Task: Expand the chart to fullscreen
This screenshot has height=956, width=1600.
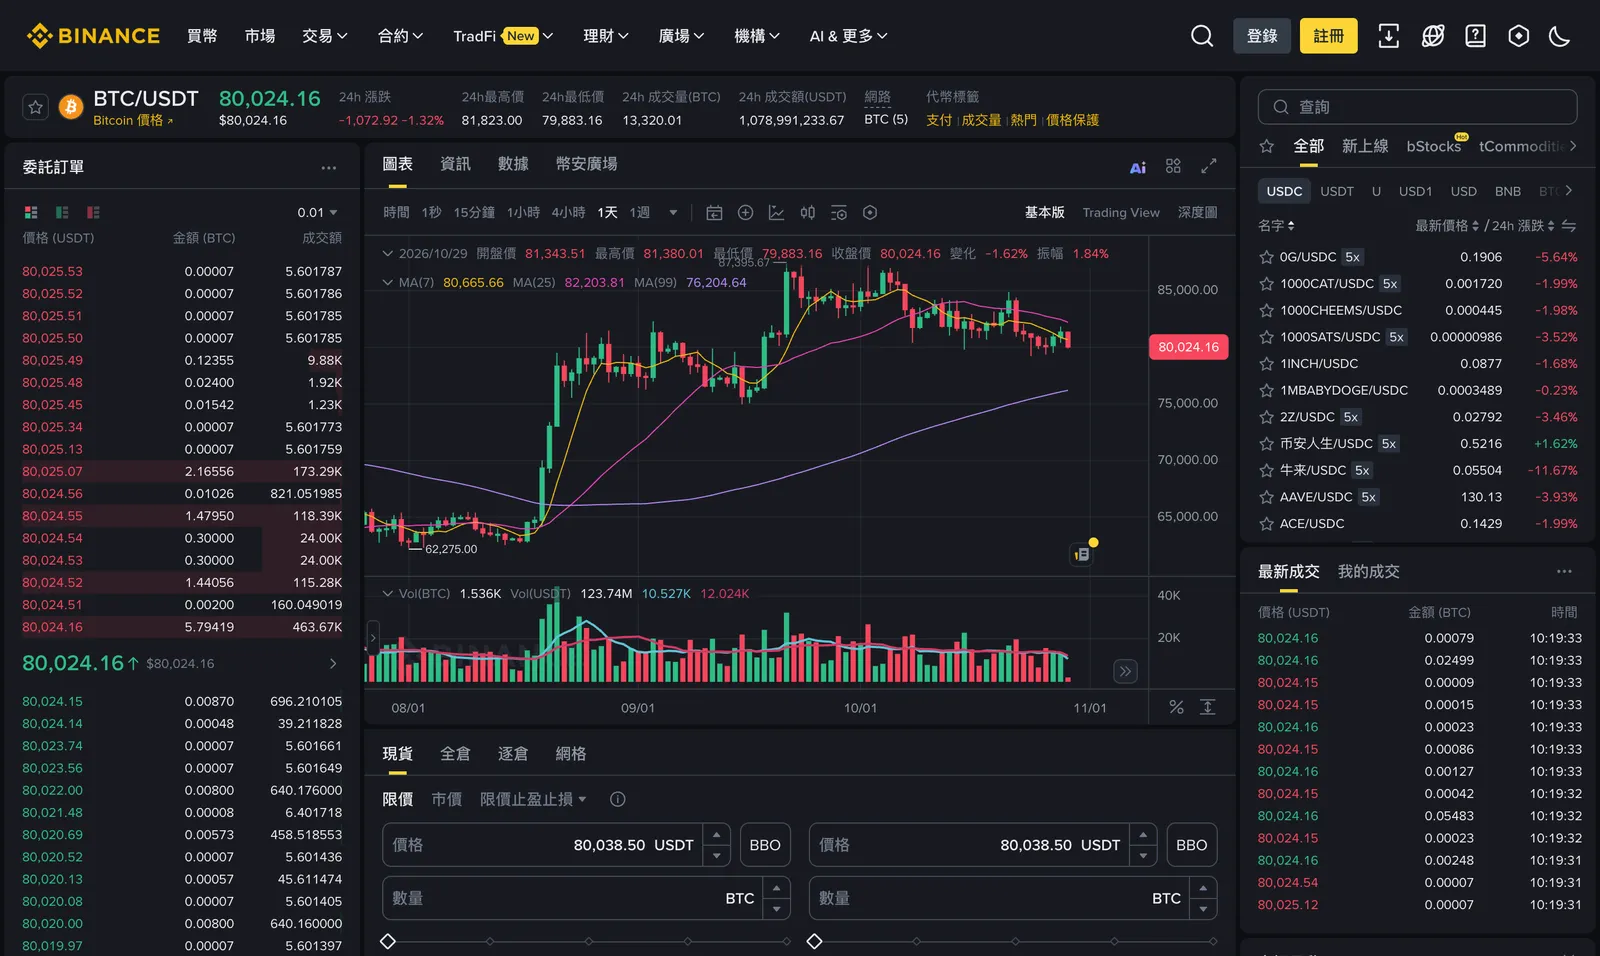Action: coord(1209,166)
